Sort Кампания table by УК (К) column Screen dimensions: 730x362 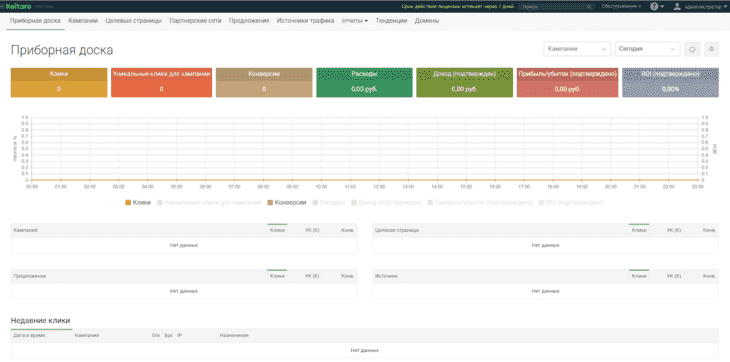(x=312, y=230)
